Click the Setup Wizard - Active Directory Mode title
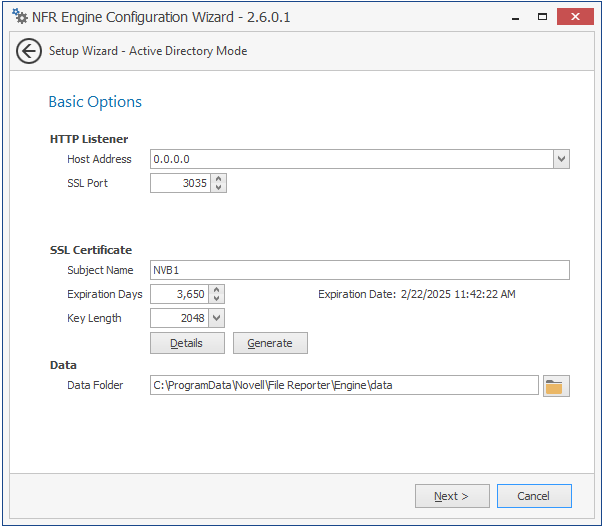Screen dimensions: 604x528 148,51
